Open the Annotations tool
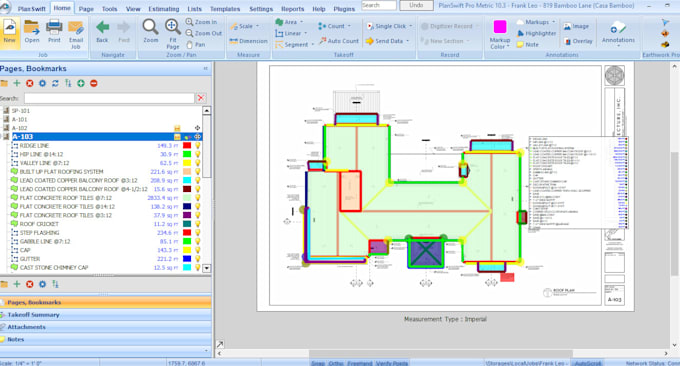The image size is (680, 366). click(618, 33)
